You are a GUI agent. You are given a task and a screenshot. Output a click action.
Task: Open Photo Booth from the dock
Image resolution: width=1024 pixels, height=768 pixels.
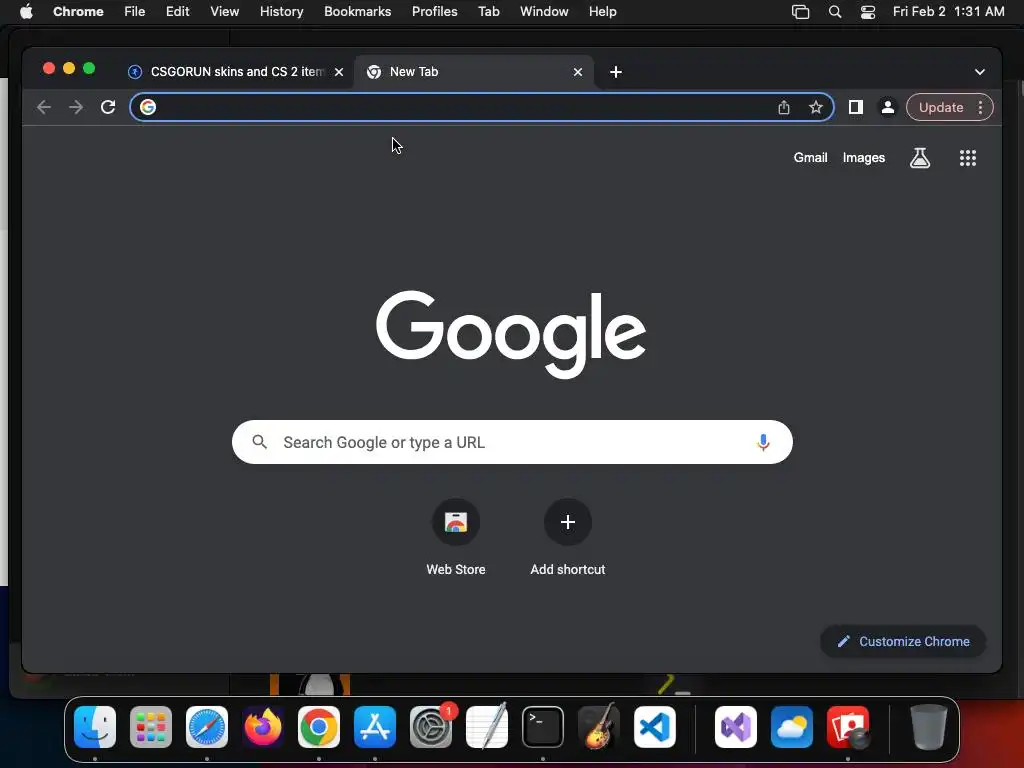pyautogui.click(x=848, y=727)
